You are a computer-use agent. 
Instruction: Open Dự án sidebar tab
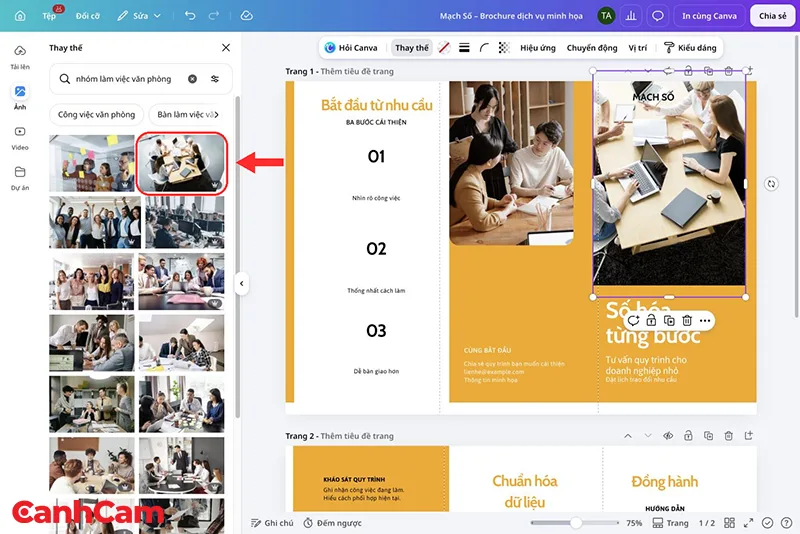(x=20, y=178)
